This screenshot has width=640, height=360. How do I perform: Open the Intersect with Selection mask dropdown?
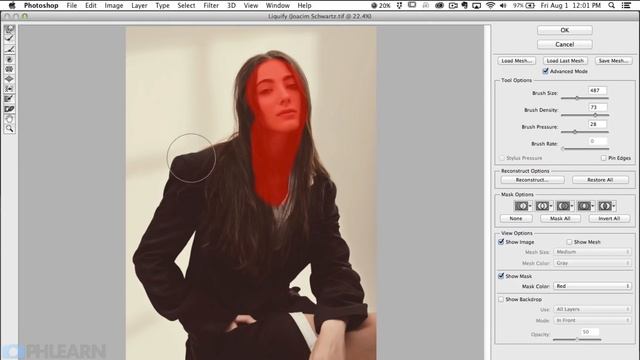point(585,206)
